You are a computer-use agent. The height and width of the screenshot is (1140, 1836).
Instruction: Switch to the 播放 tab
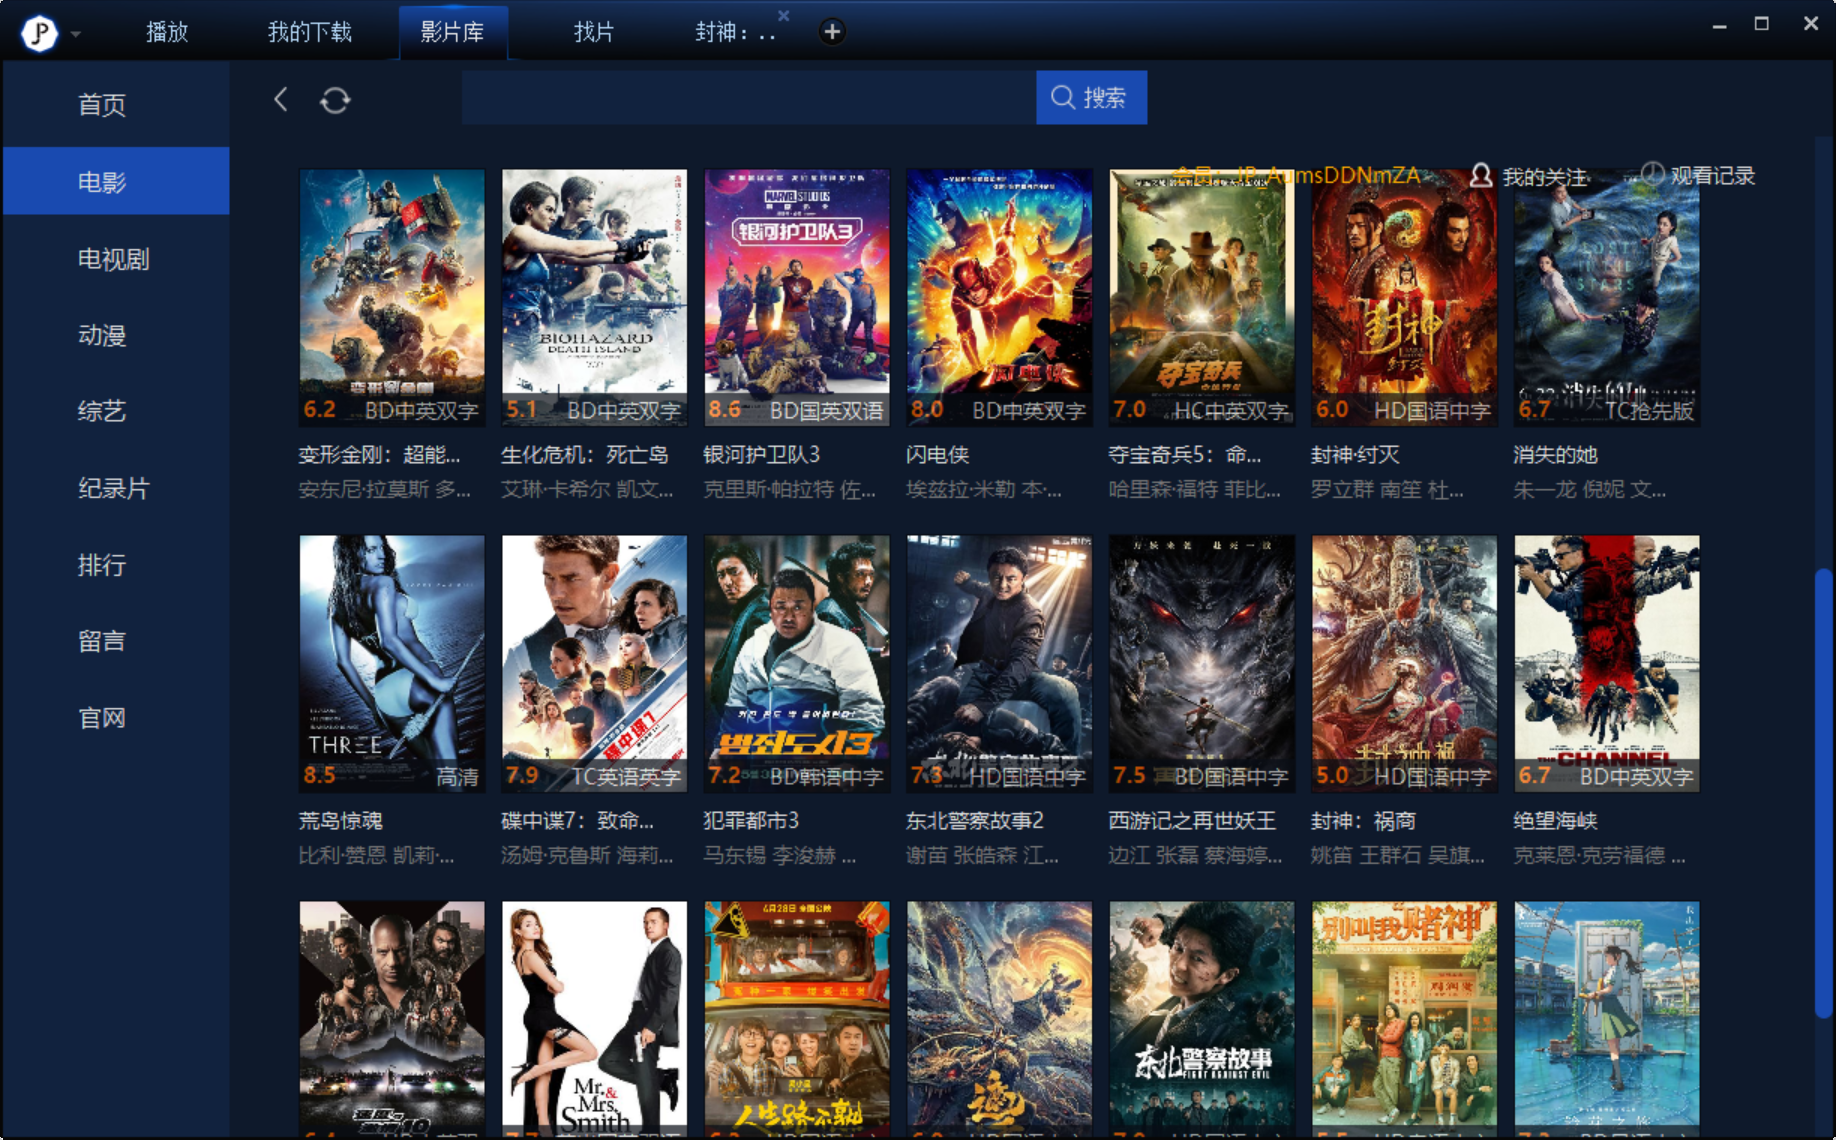(x=167, y=32)
